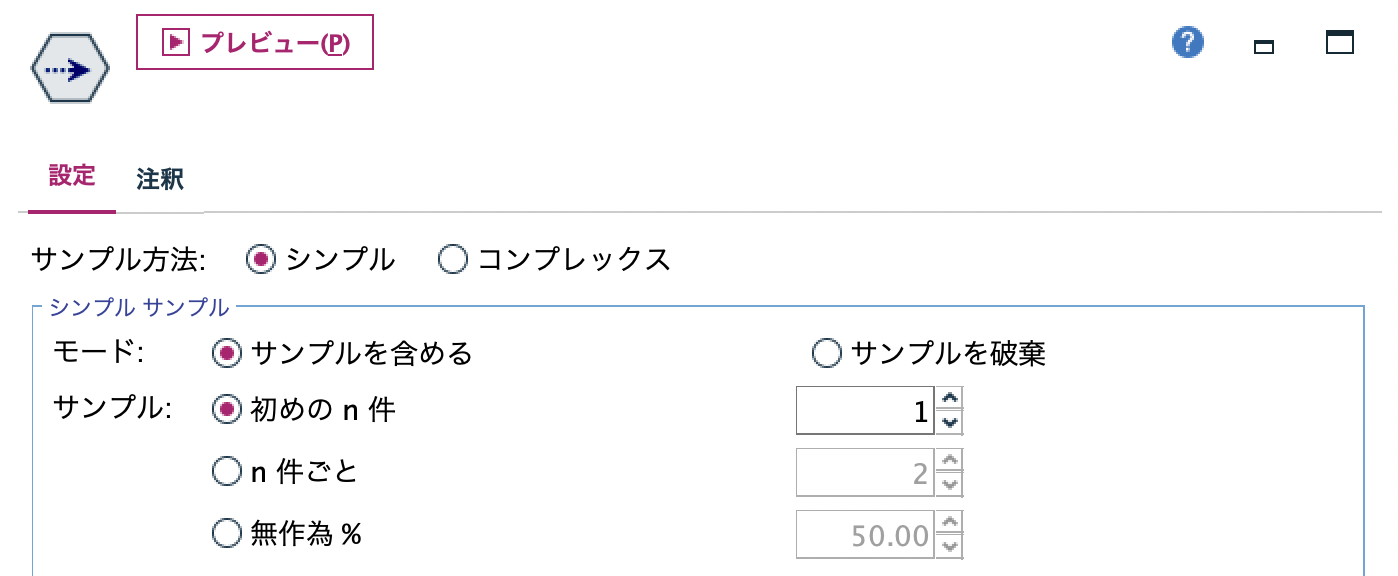Run プレビュー(P) to preview the data
Image resolution: width=1398 pixels, height=576 pixels.
(254, 42)
